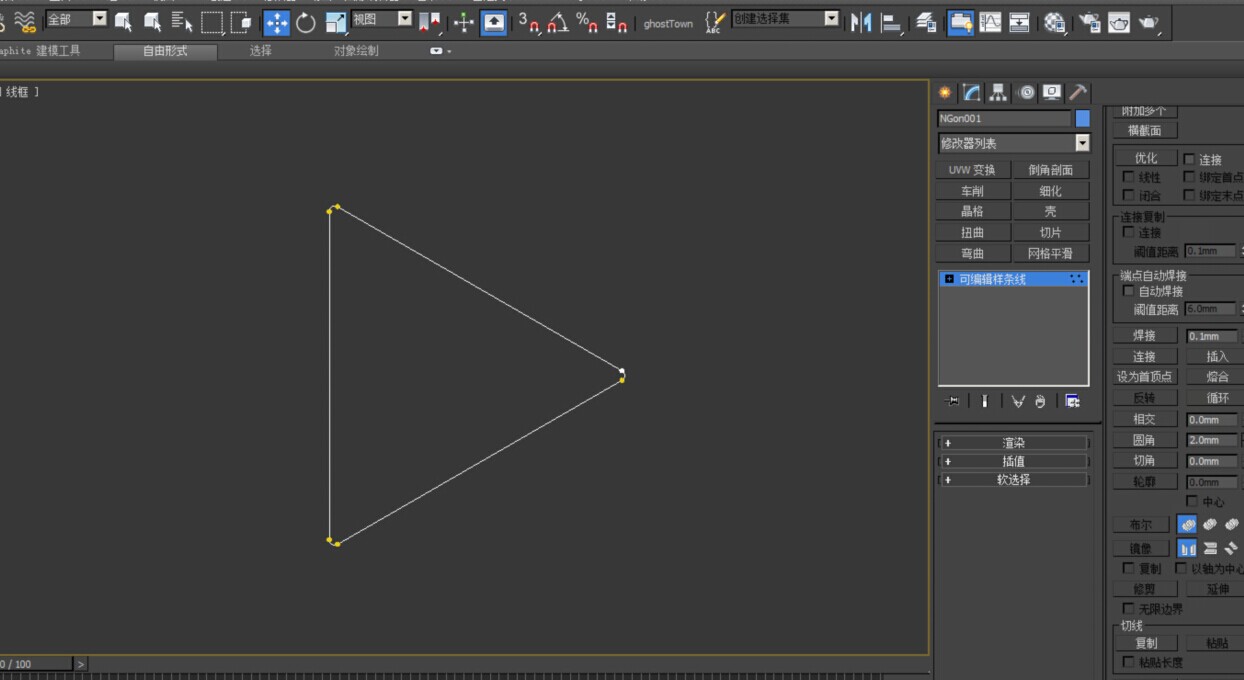Open the Layer Manager icon
Screen dimensions: 1244x680
point(927,22)
